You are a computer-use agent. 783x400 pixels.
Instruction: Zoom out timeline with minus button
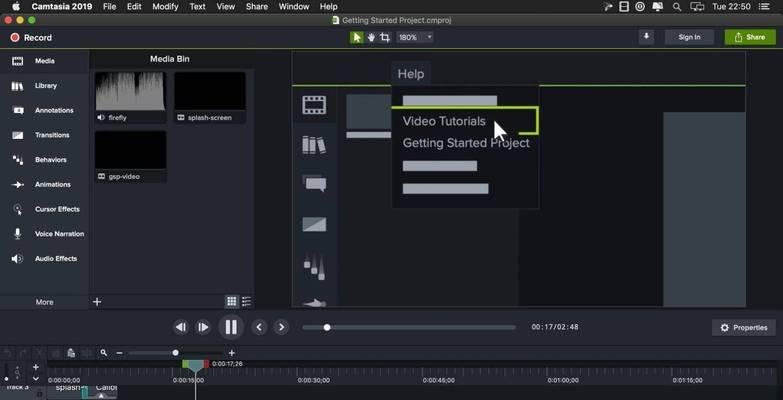point(119,353)
